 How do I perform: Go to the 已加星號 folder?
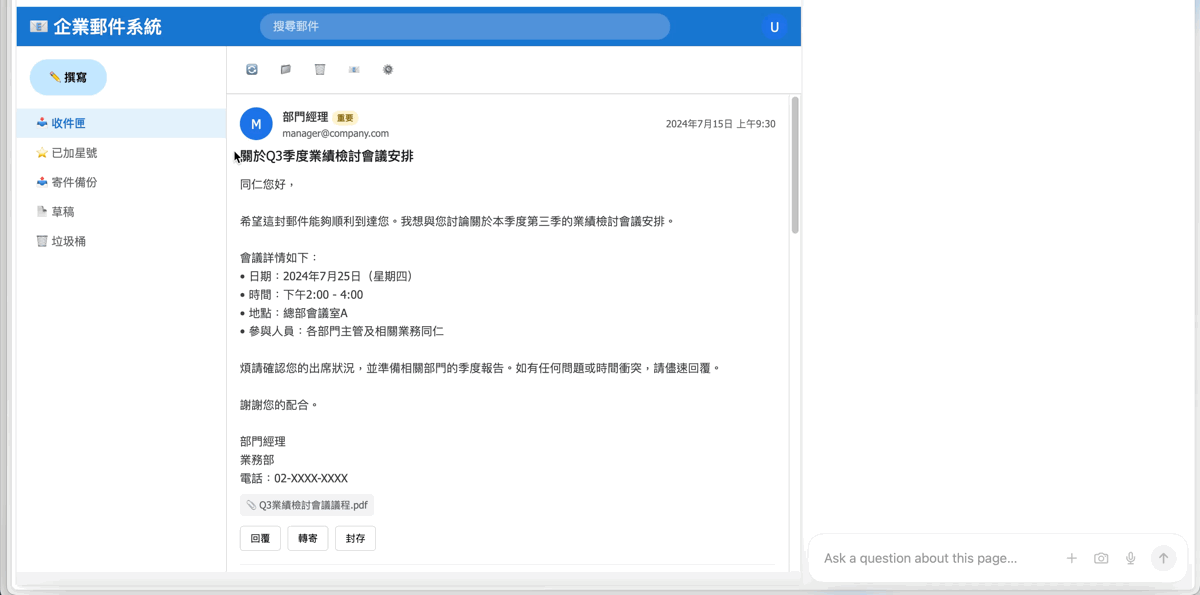[x=74, y=153]
